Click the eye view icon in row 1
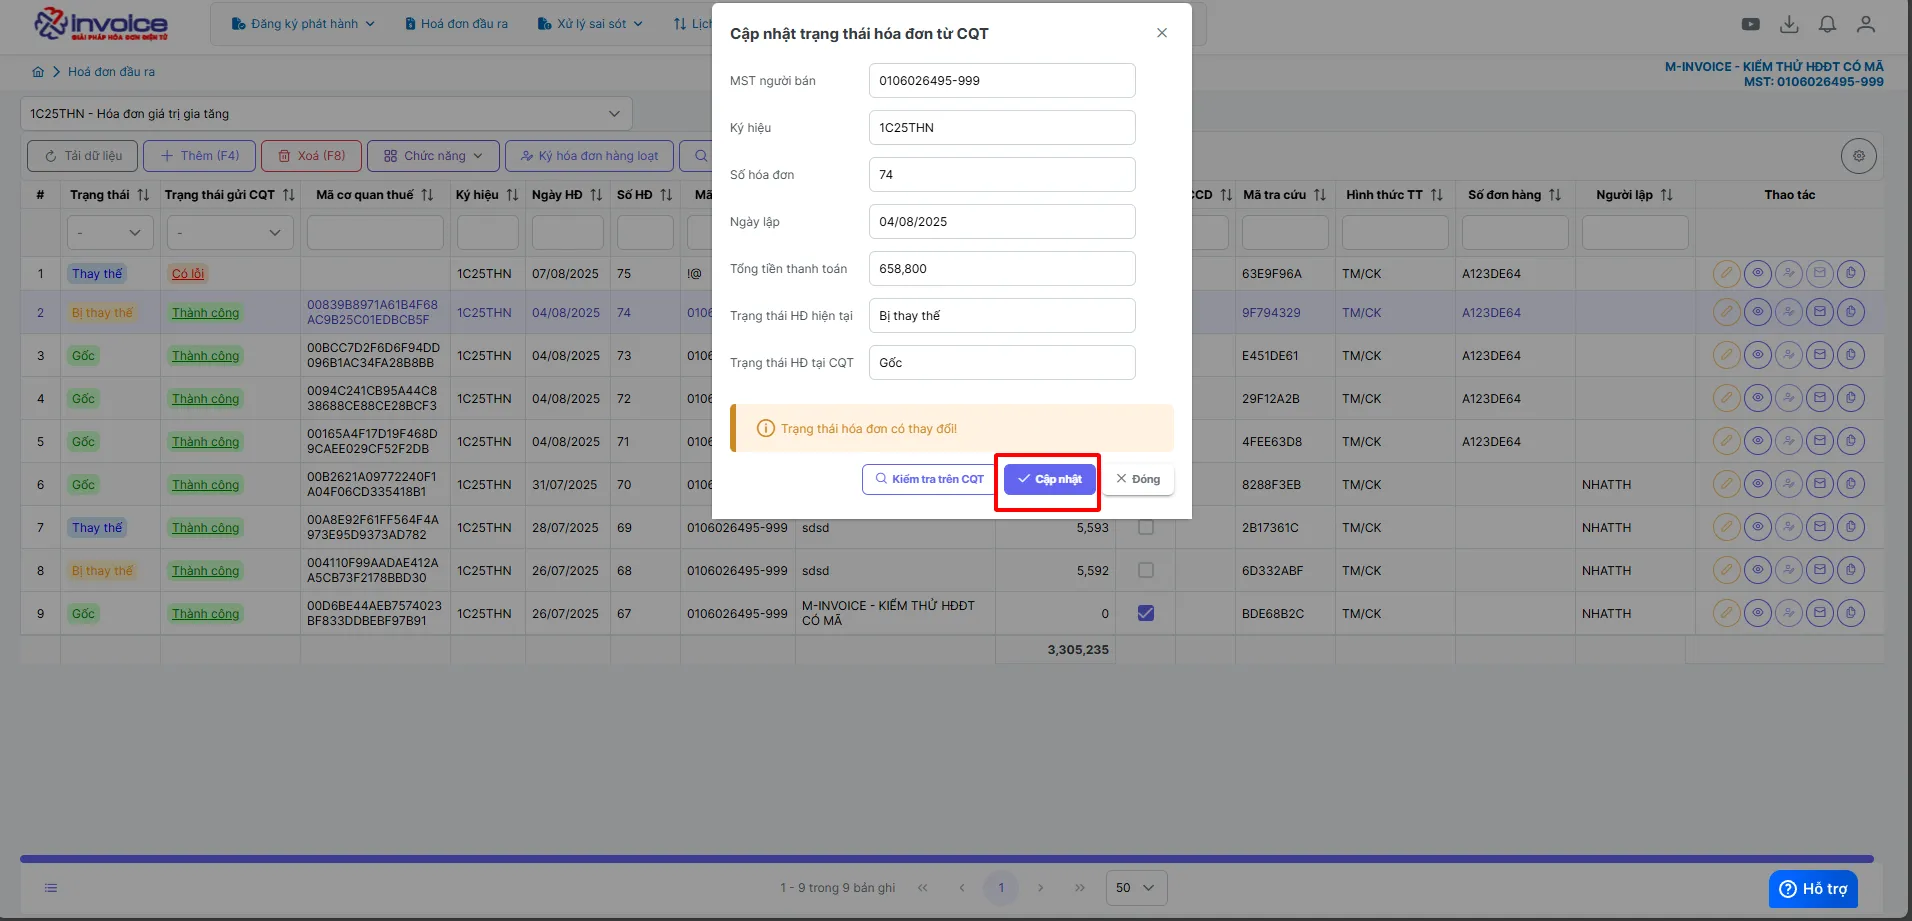Viewport: 1912px width, 921px height. [x=1757, y=273]
